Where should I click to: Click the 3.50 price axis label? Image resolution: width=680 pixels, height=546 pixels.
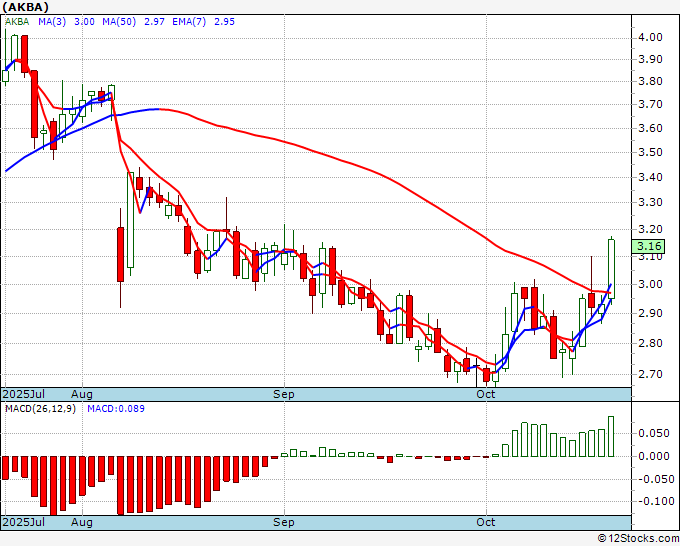(x=650, y=152)
